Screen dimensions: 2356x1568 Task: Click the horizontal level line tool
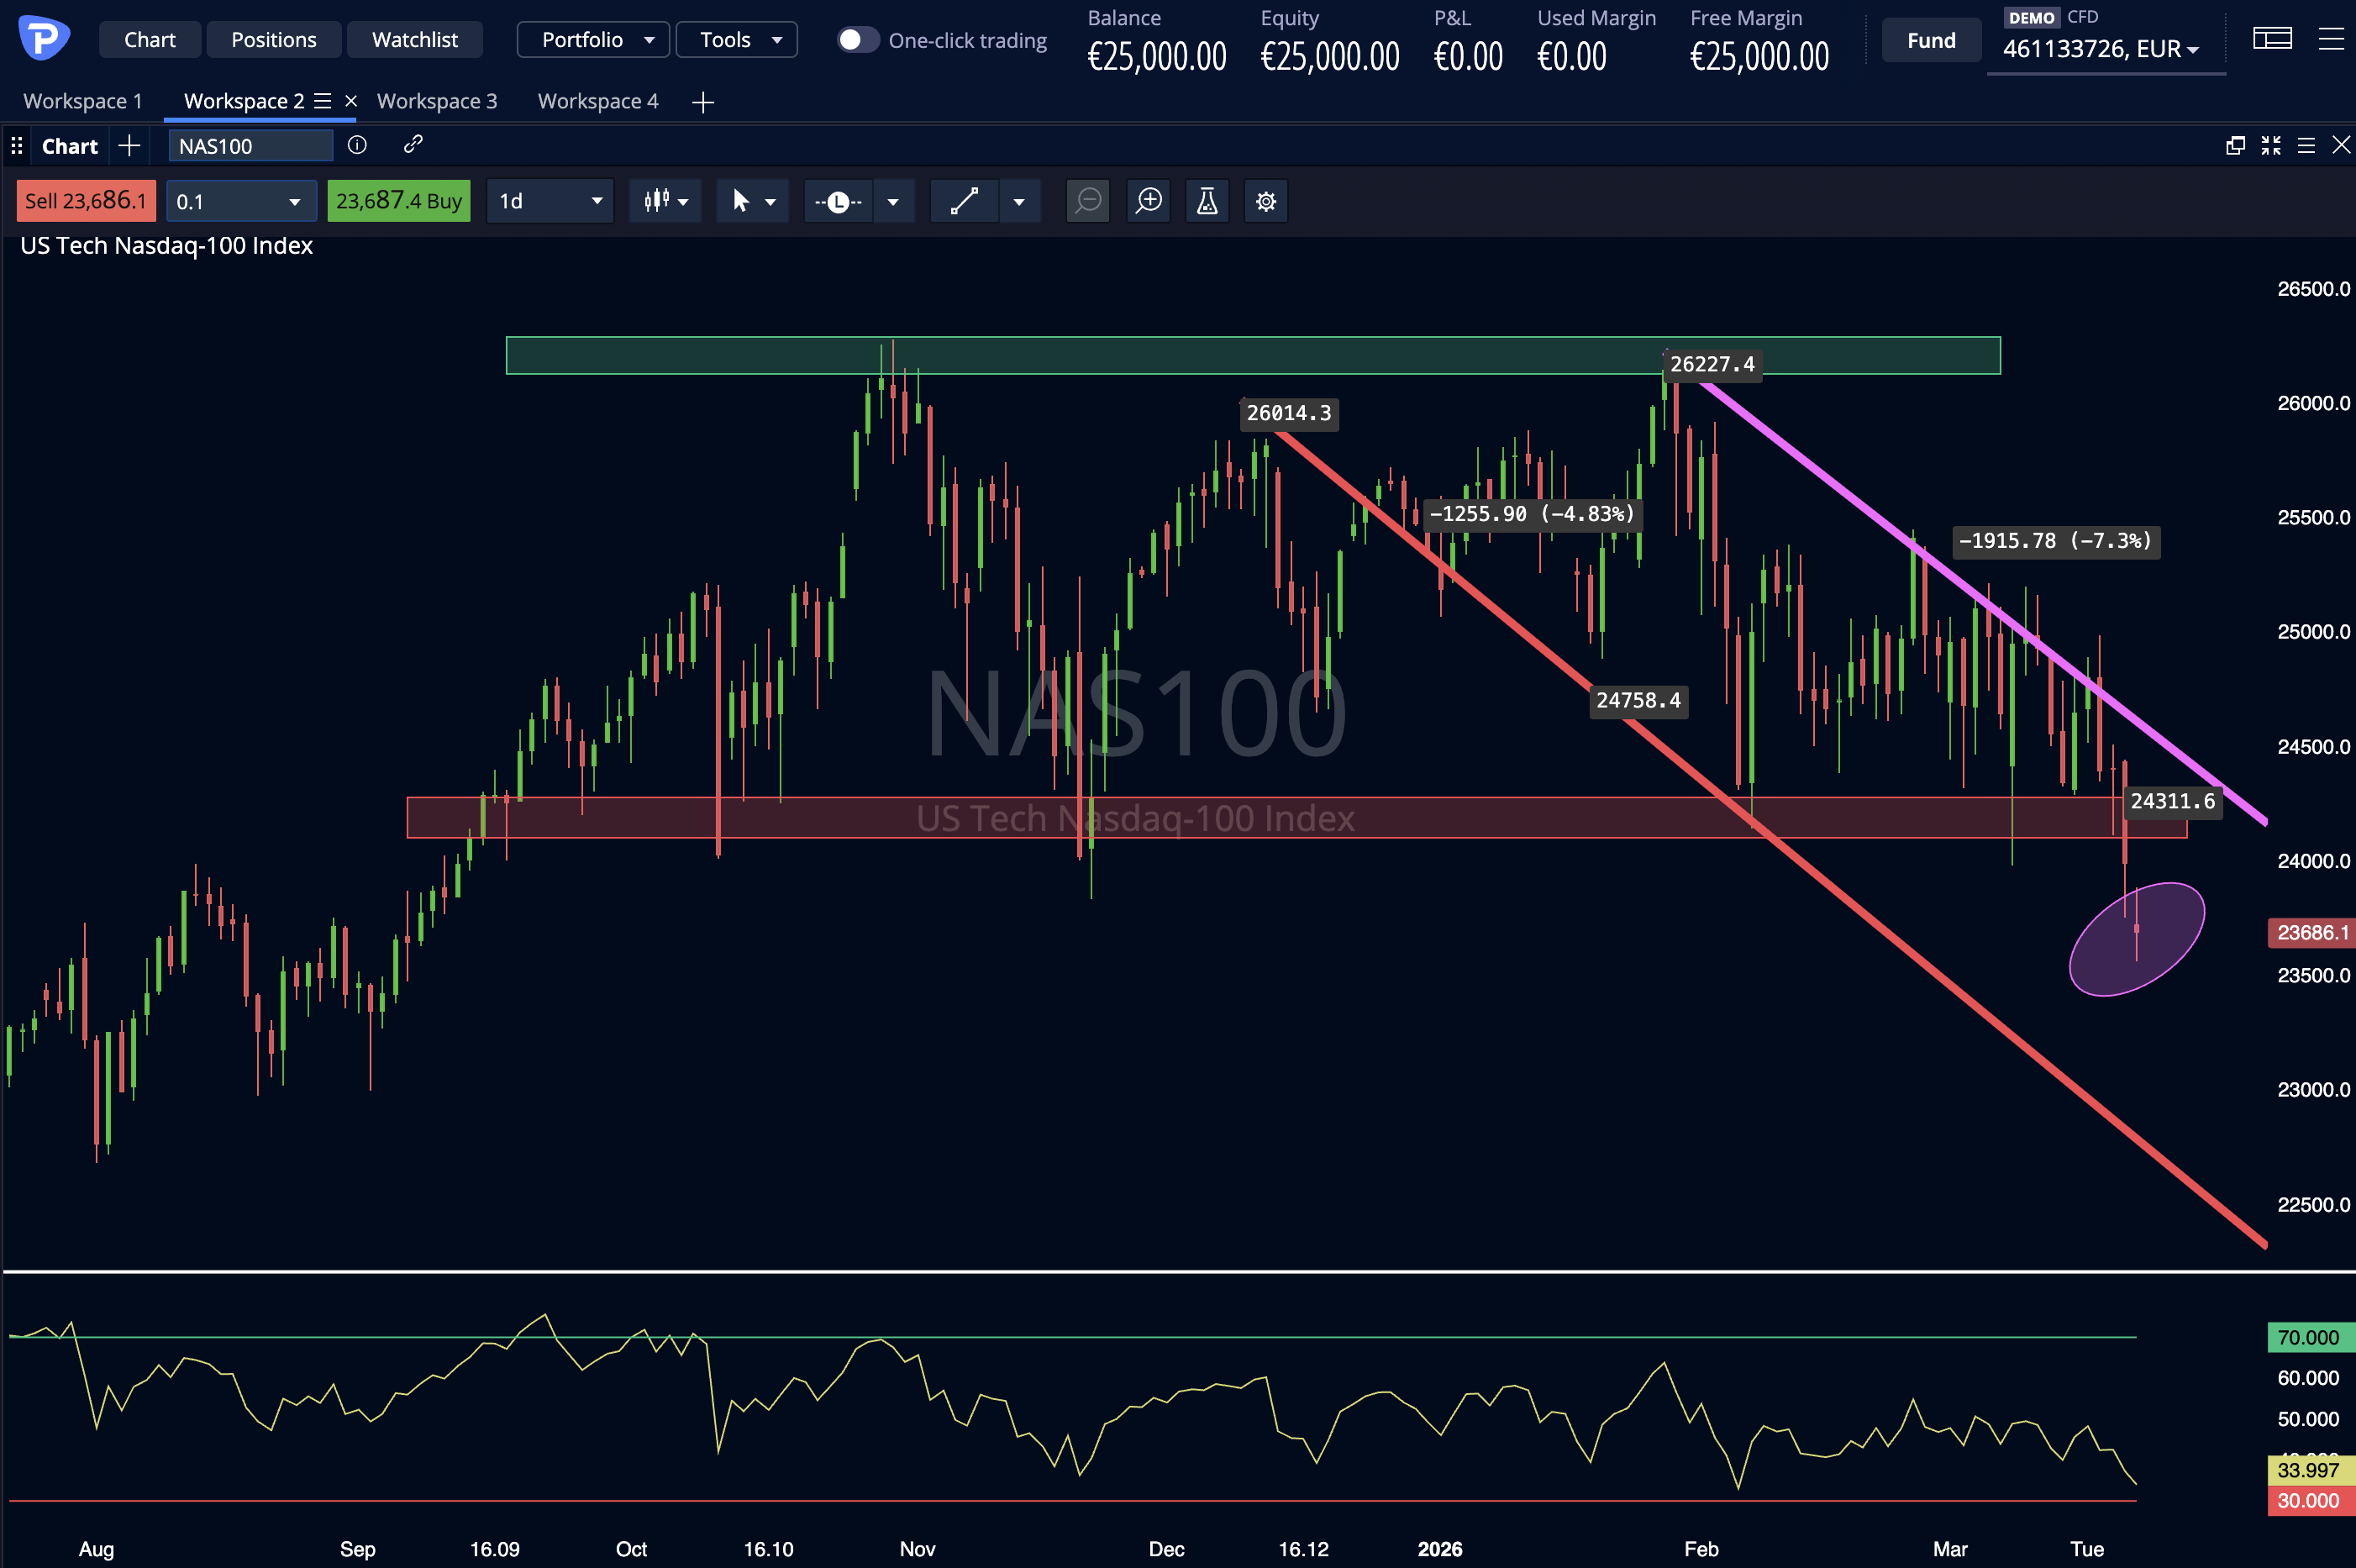point(838,201)
